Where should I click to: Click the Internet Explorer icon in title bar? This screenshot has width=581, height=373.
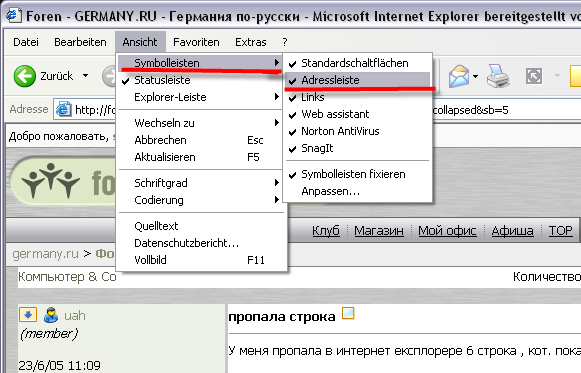pyautogui.click(x=14, y=16)
